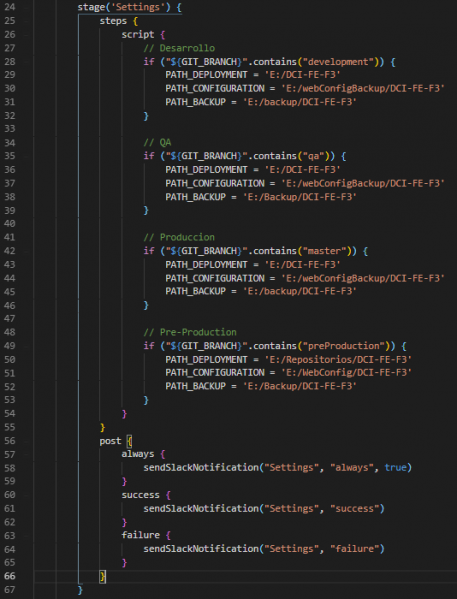
Task: Collapse the always block fold on line 57
Action: [x=26, y=454]
